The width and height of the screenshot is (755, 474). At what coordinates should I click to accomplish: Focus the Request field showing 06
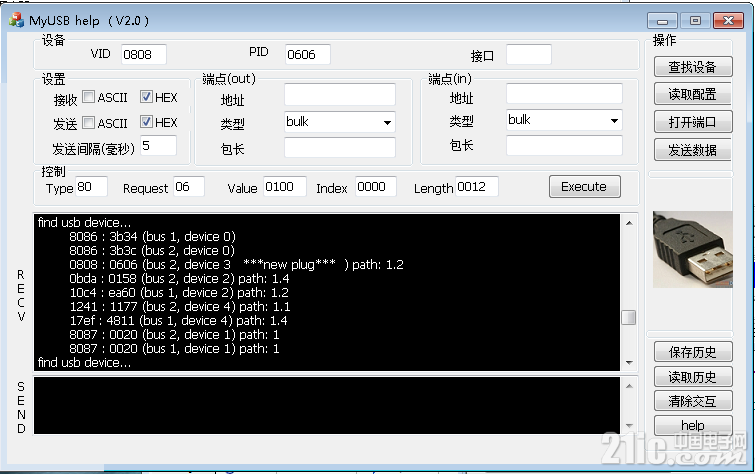click(x=189, y=186)
